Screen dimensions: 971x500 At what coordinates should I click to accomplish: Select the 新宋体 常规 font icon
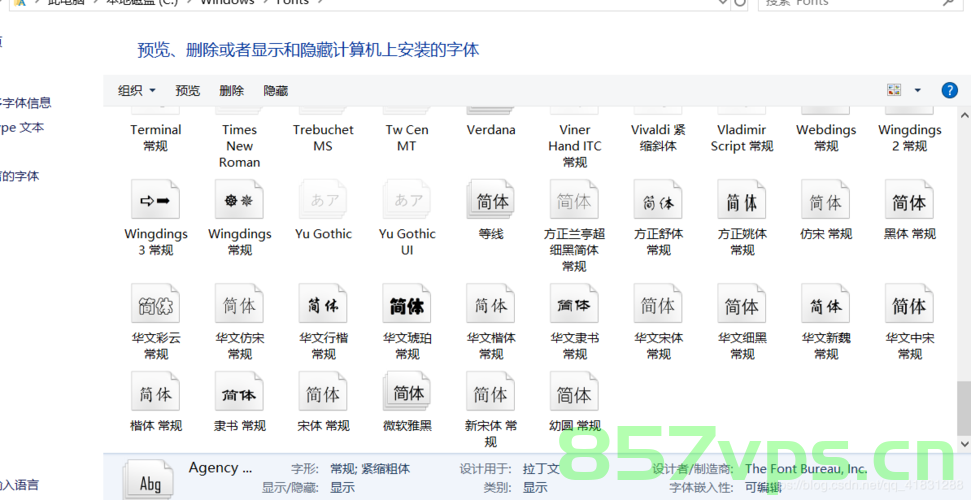490,391
